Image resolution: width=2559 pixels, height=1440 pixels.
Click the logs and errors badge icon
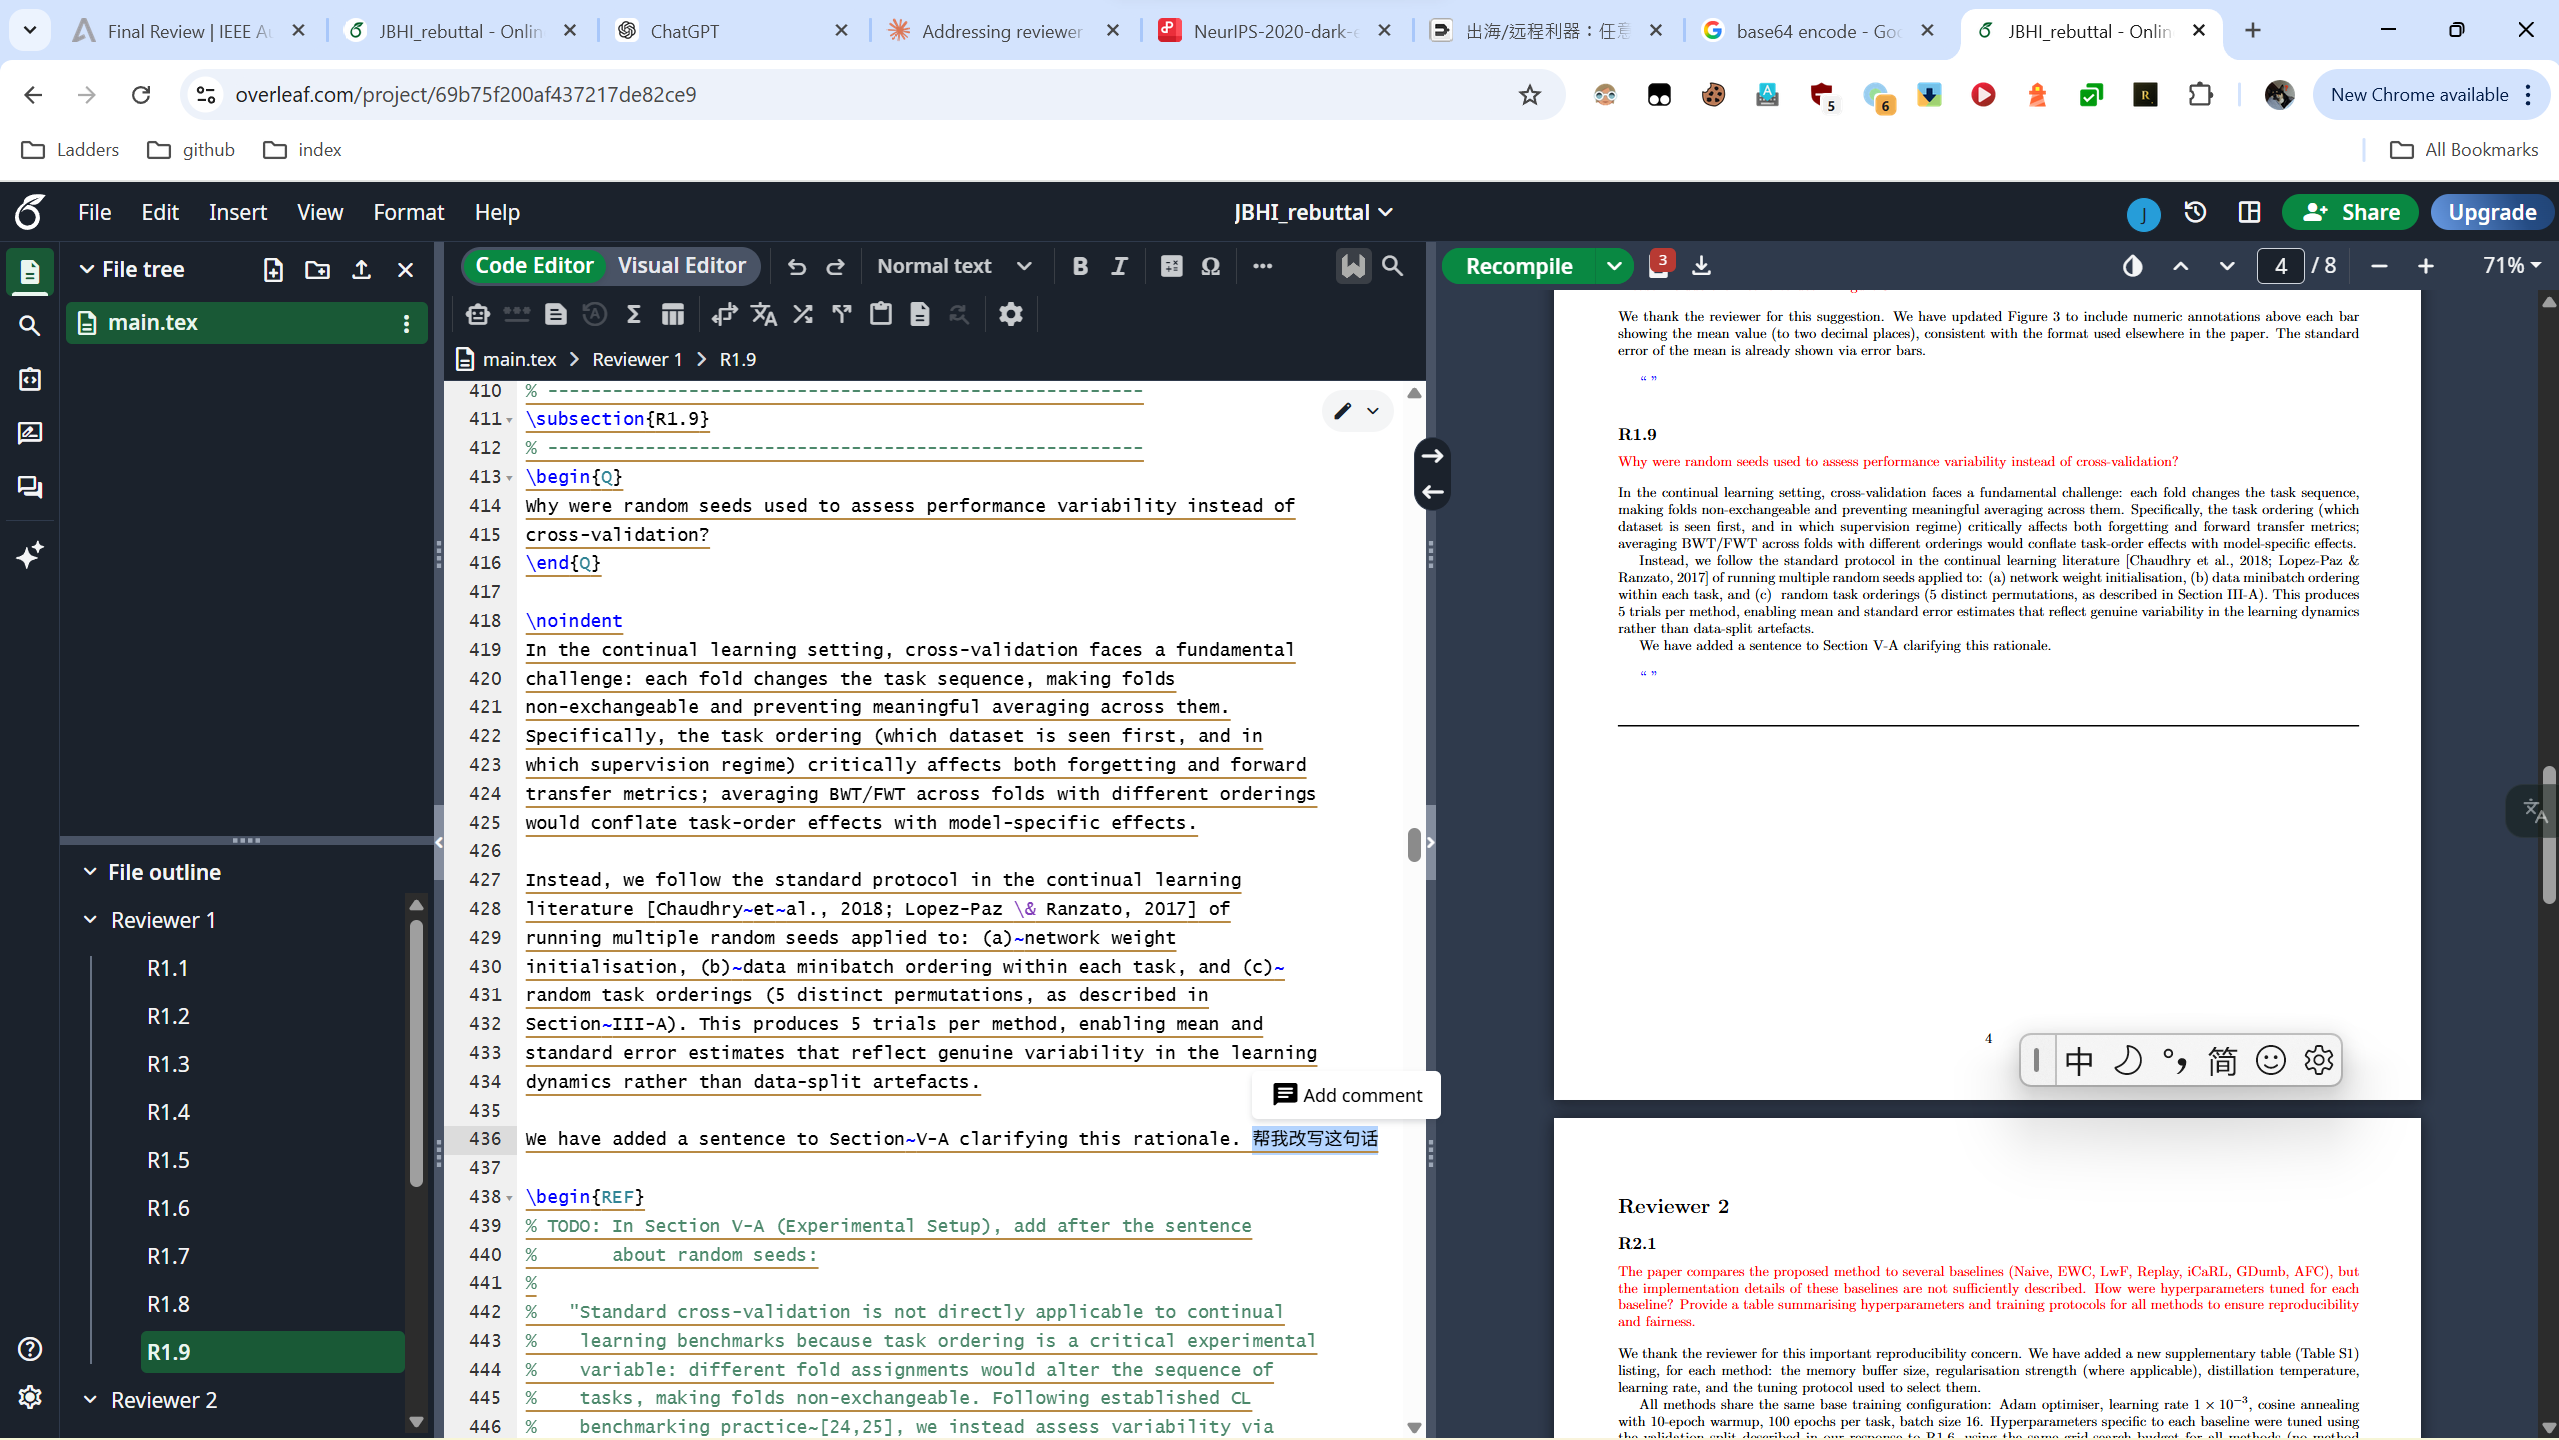[x=1659, y=265]
